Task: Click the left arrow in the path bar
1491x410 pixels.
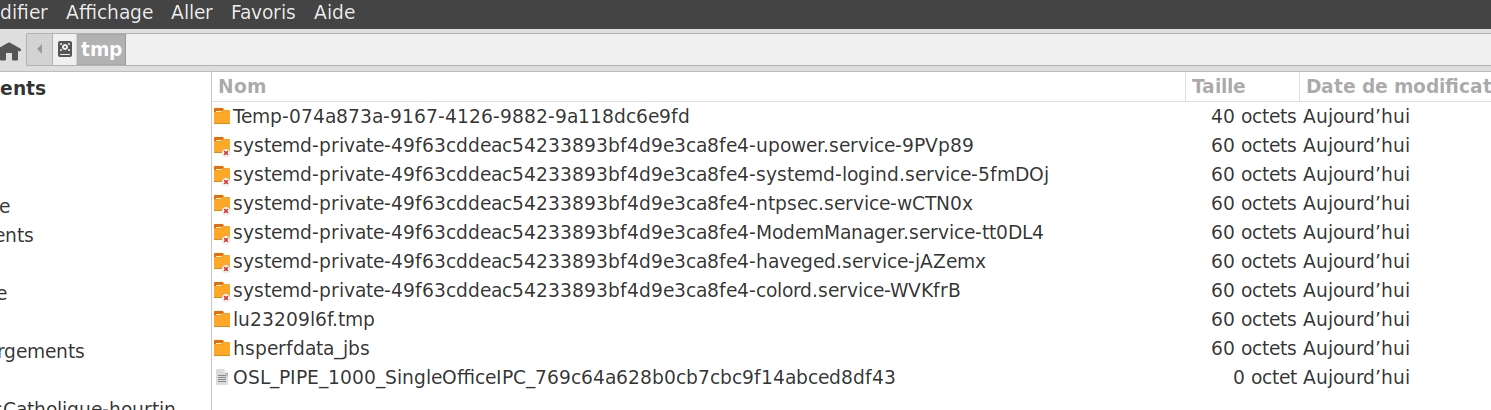Action: click(39, 48)
